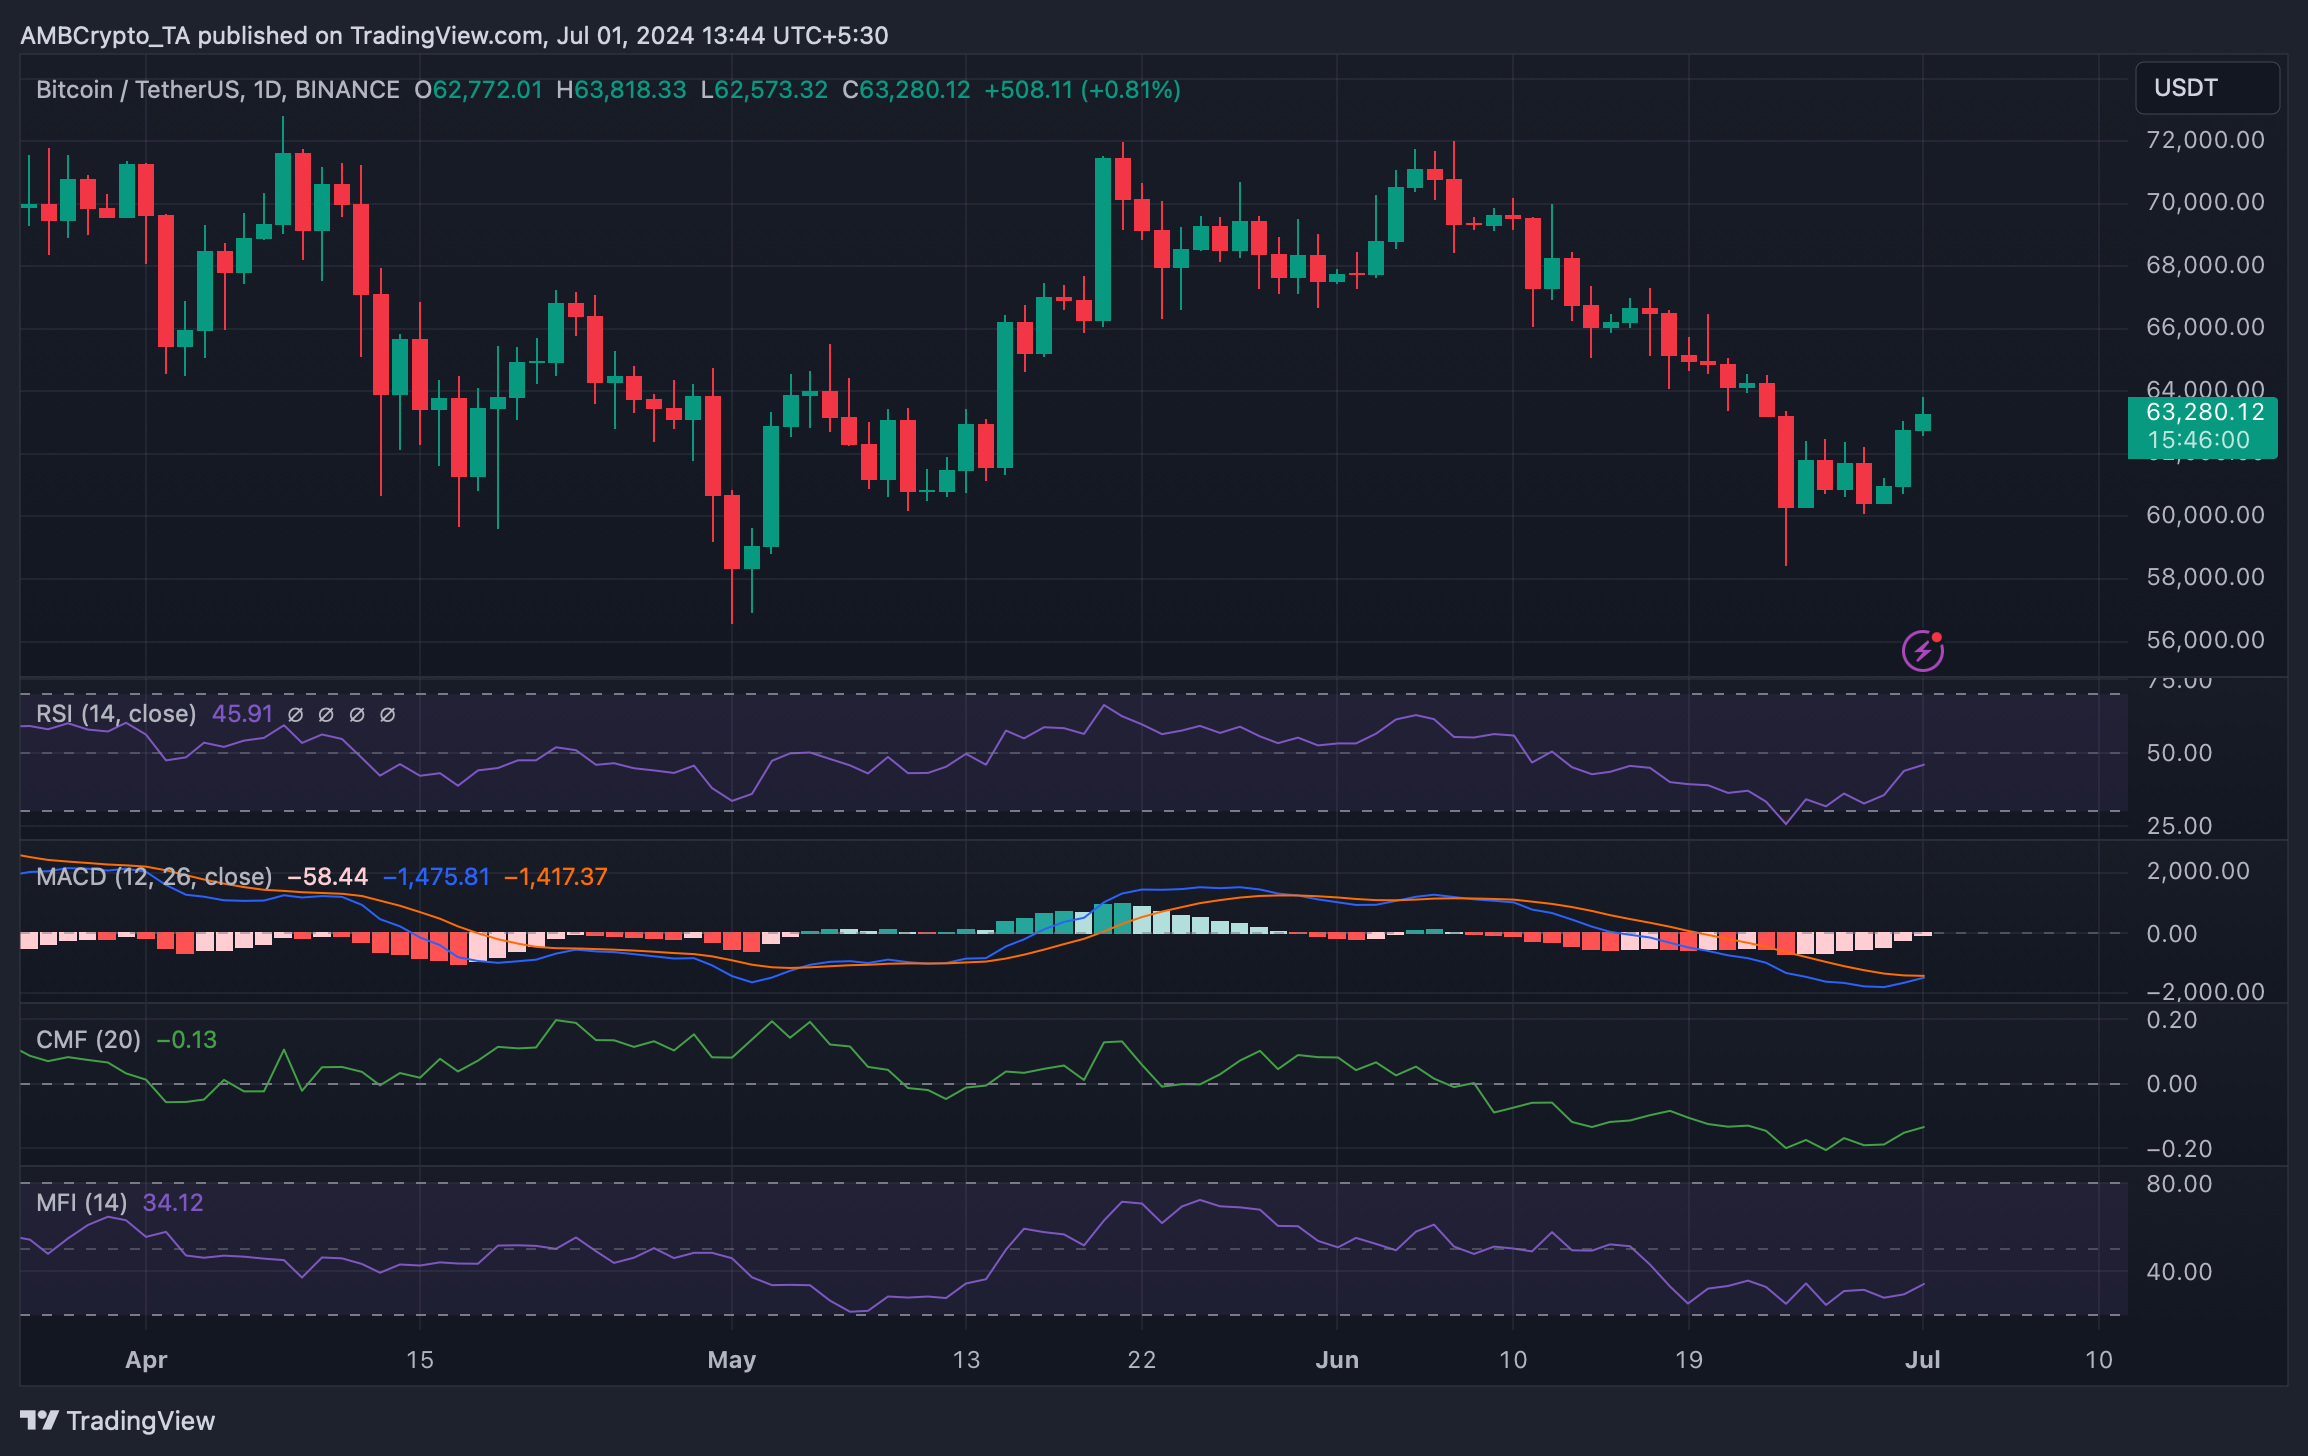
Task: Click the purple lightning bolt icon
Action: pos(1922,651)
